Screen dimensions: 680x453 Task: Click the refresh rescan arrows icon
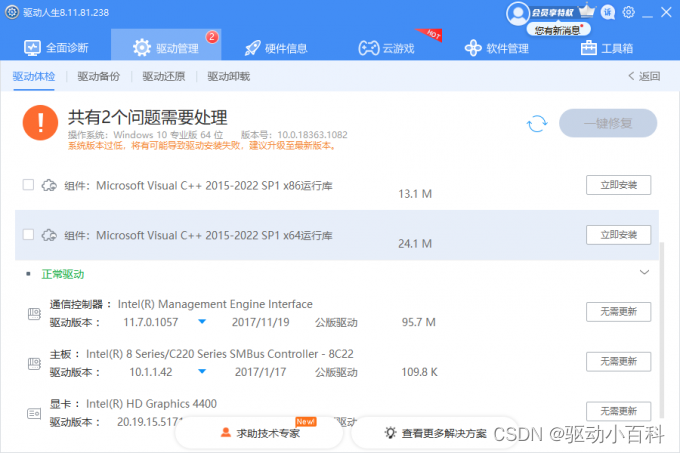pos(537,124)
